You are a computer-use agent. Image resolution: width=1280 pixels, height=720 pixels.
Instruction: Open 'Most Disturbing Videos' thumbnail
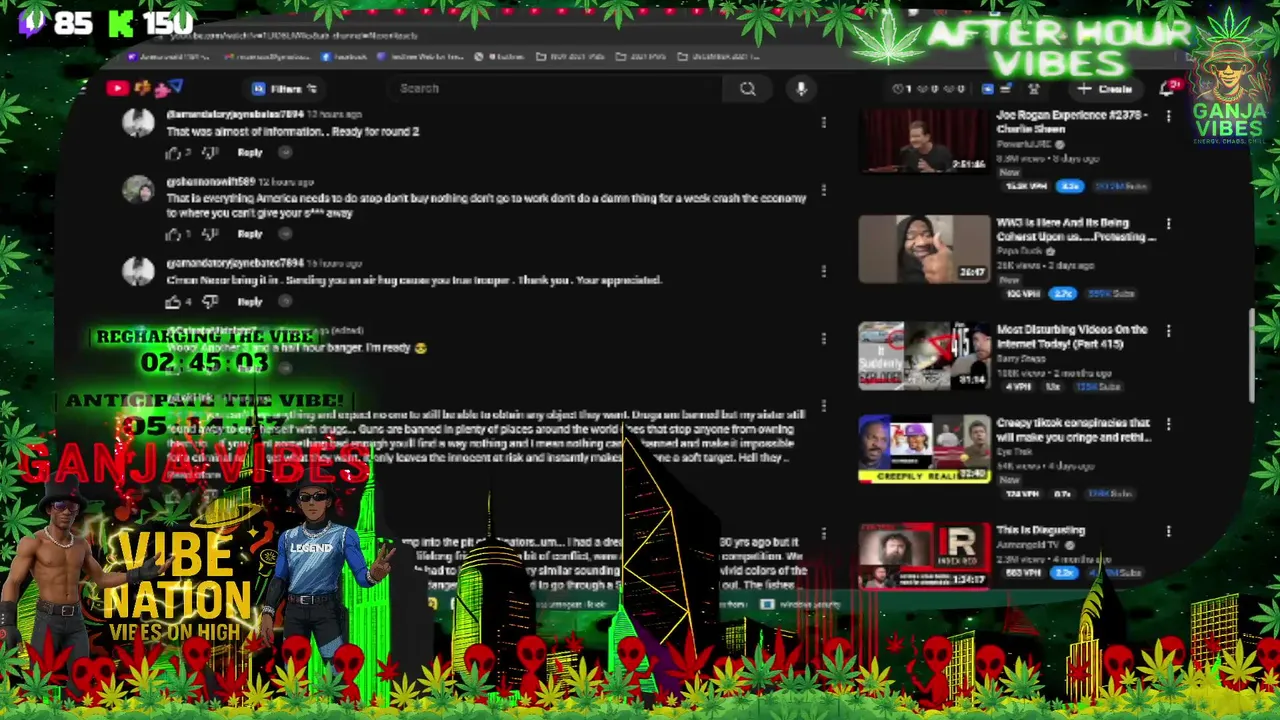click(x=925, y=355)
